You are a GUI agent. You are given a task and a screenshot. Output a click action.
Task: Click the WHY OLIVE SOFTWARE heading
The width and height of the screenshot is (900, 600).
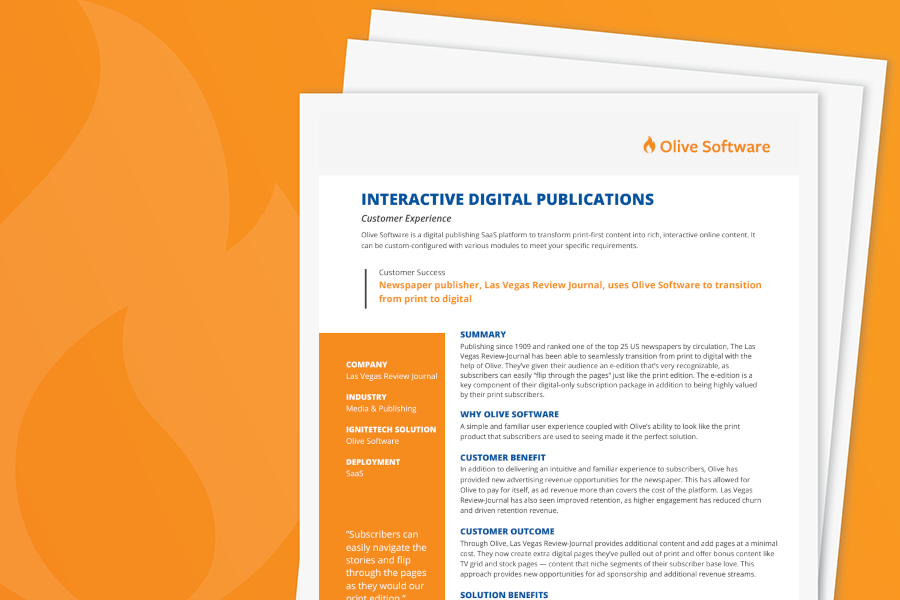[509, 414]
